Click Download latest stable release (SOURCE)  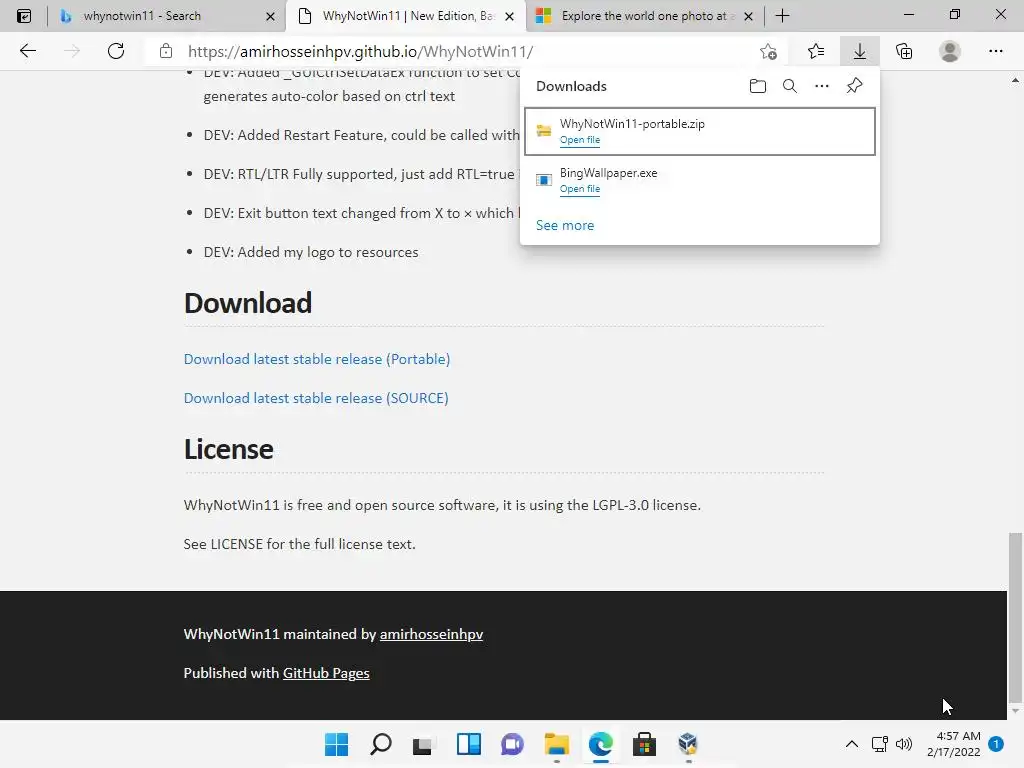click(316, 398)
